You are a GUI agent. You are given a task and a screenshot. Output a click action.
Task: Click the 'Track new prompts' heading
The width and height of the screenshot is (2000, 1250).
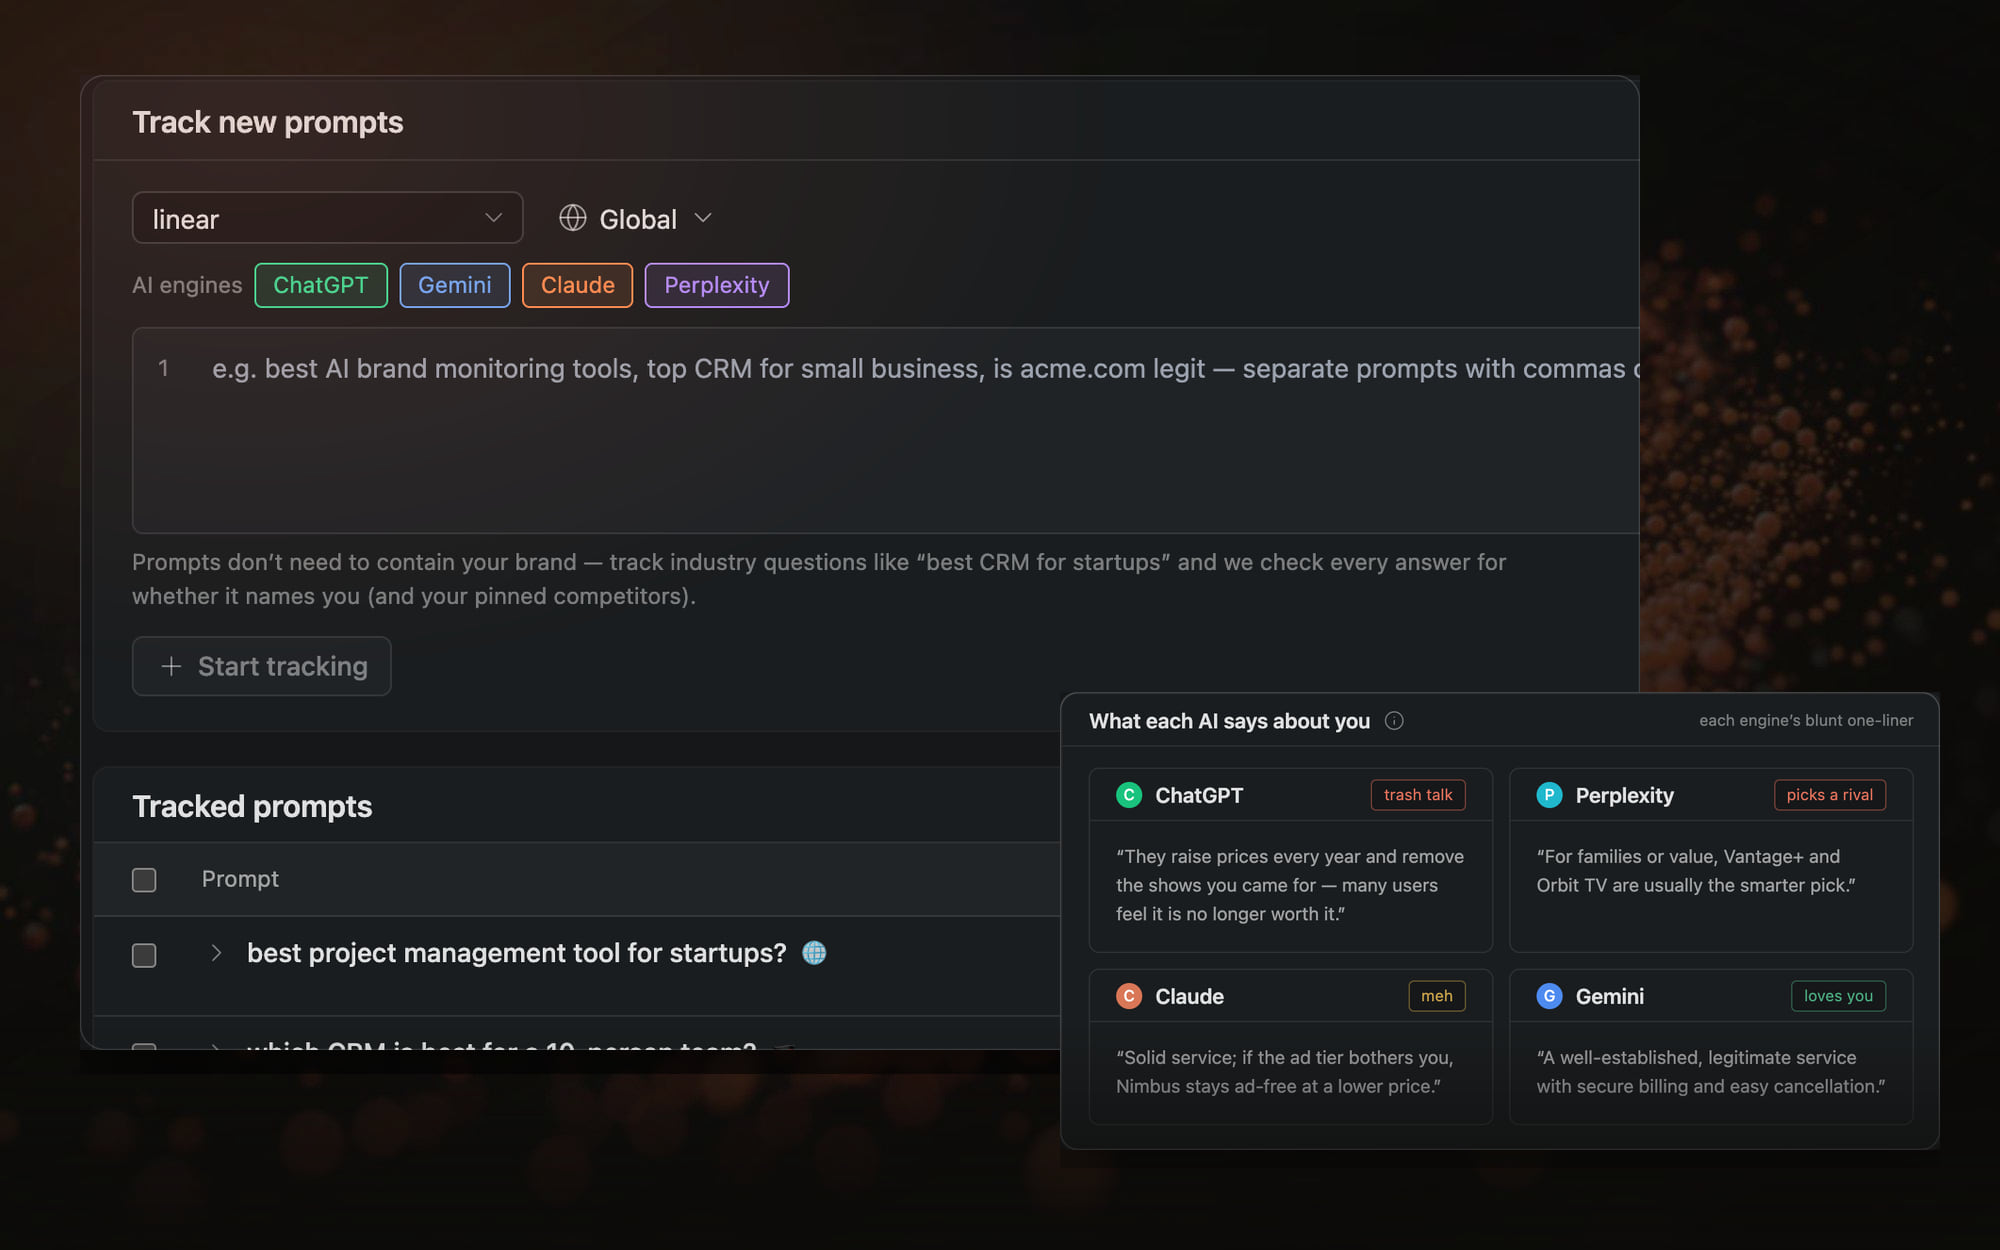click(x=268, y=122)
